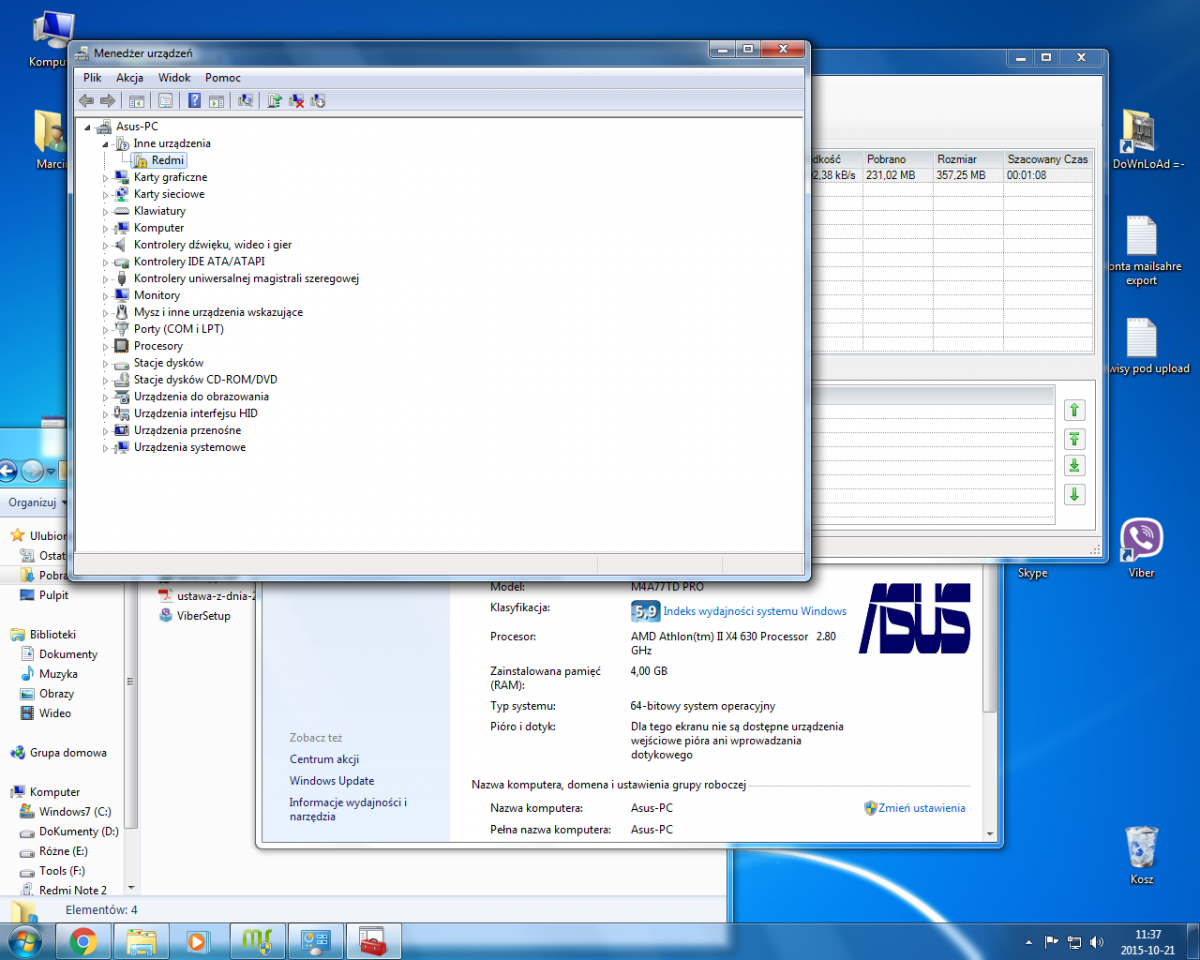Open the Widok menu
1200x960 pixels.
tap(174, 77)
